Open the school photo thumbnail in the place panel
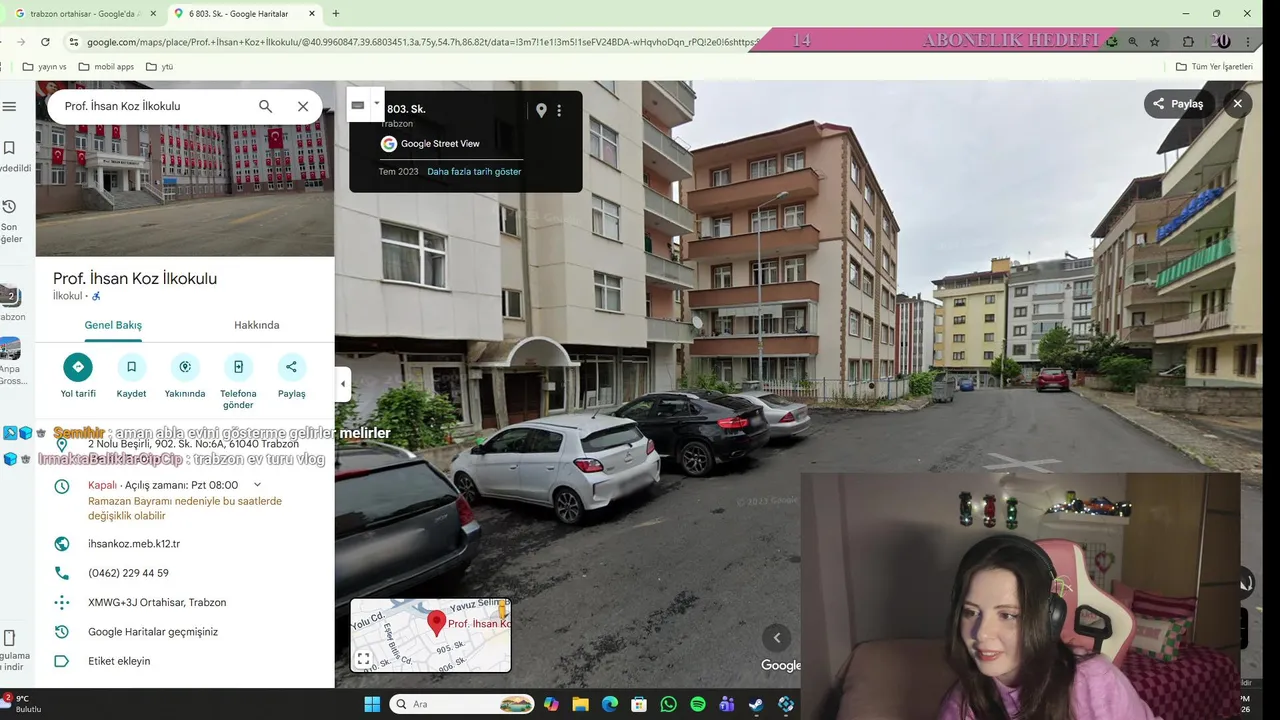 click(185, 169)
